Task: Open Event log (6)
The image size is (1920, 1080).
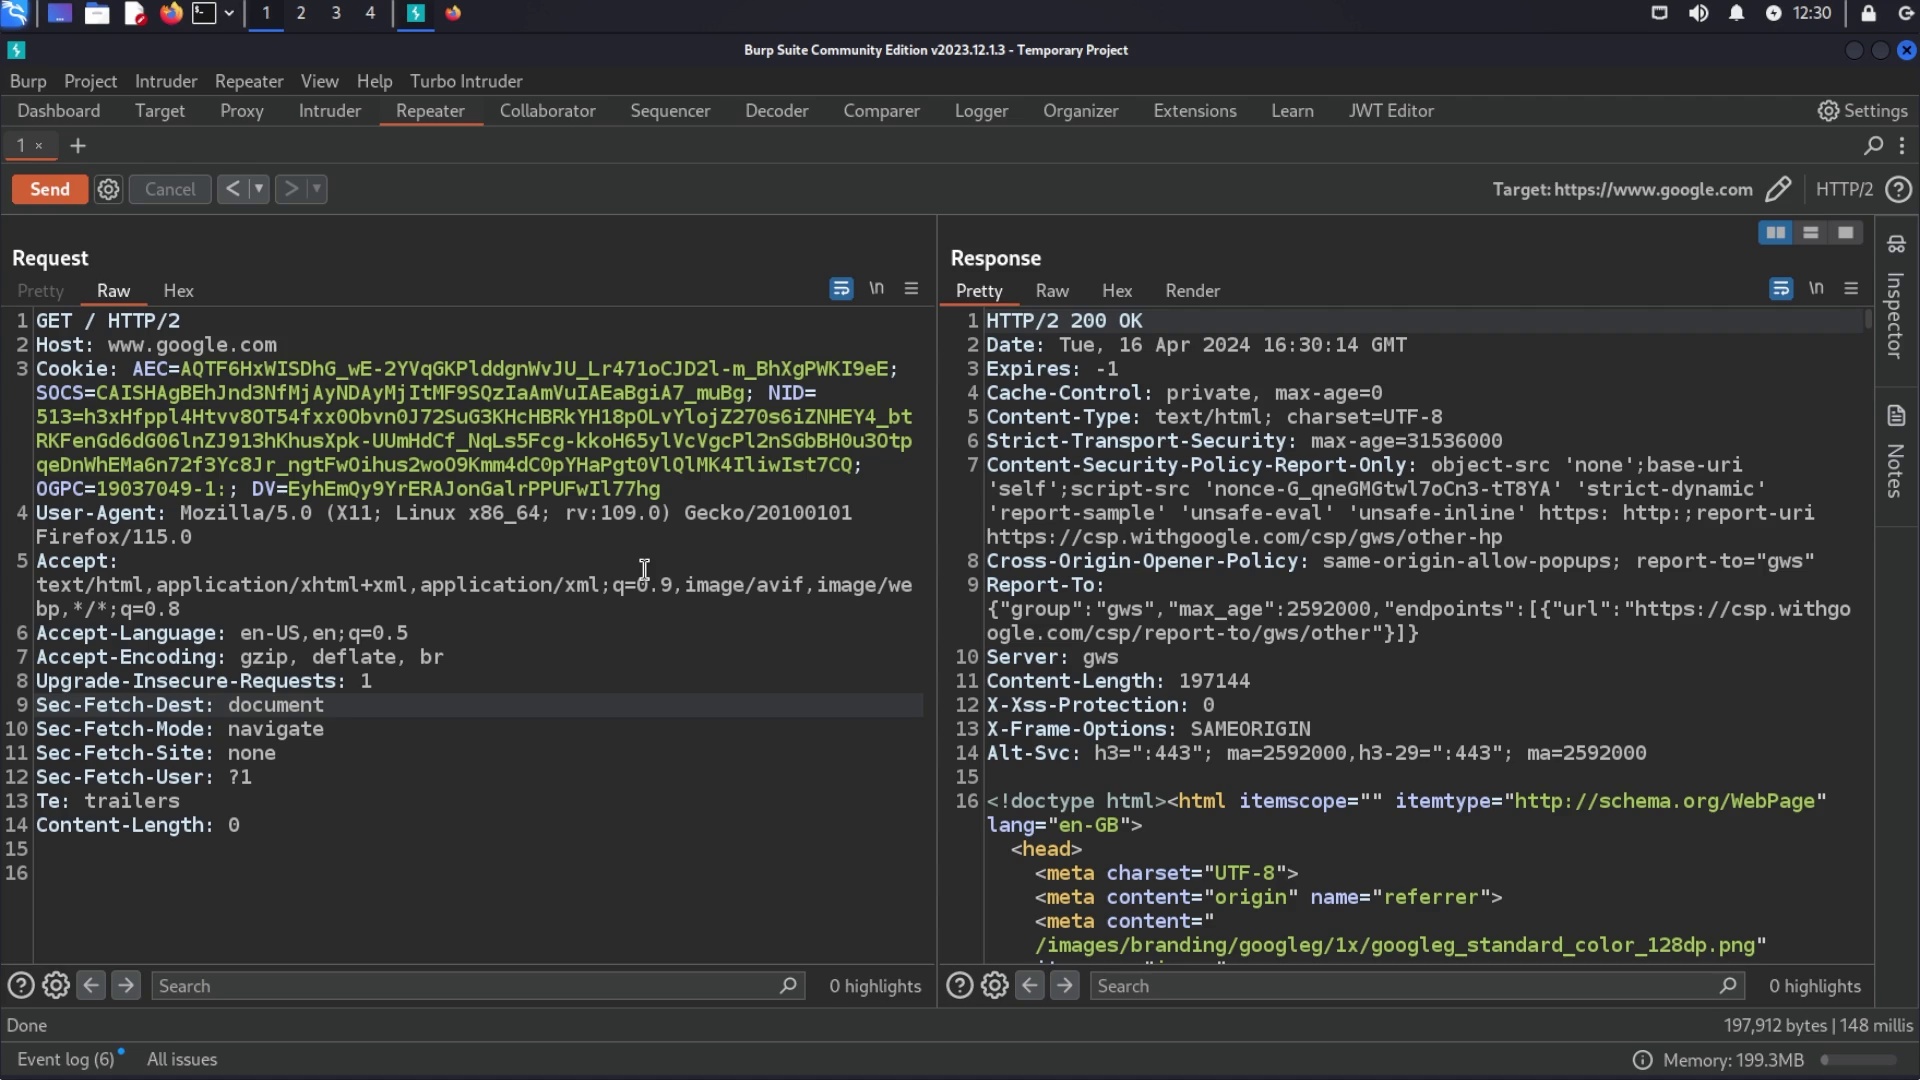Action: tap(66, 1060)
